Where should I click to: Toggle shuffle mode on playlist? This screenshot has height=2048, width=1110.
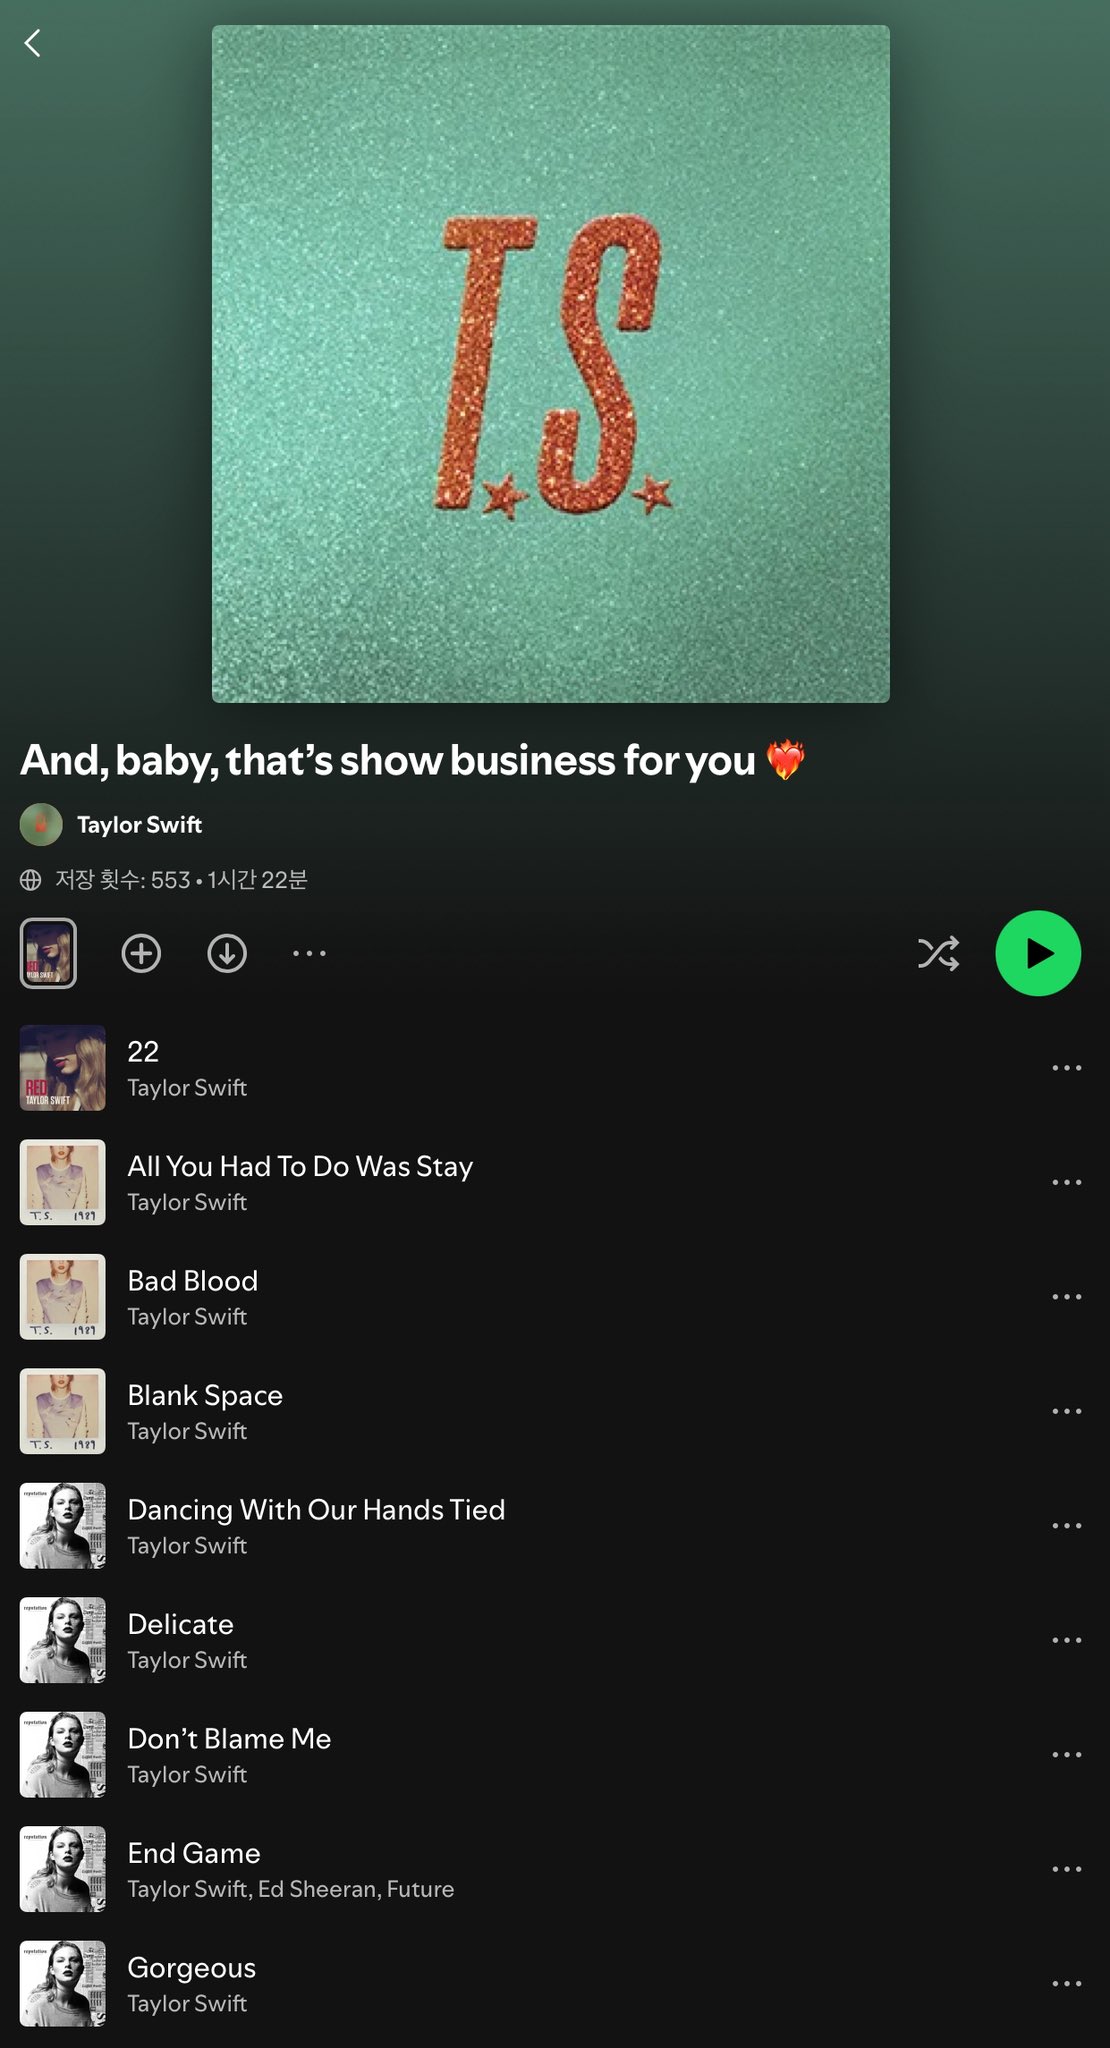point(938,953)
